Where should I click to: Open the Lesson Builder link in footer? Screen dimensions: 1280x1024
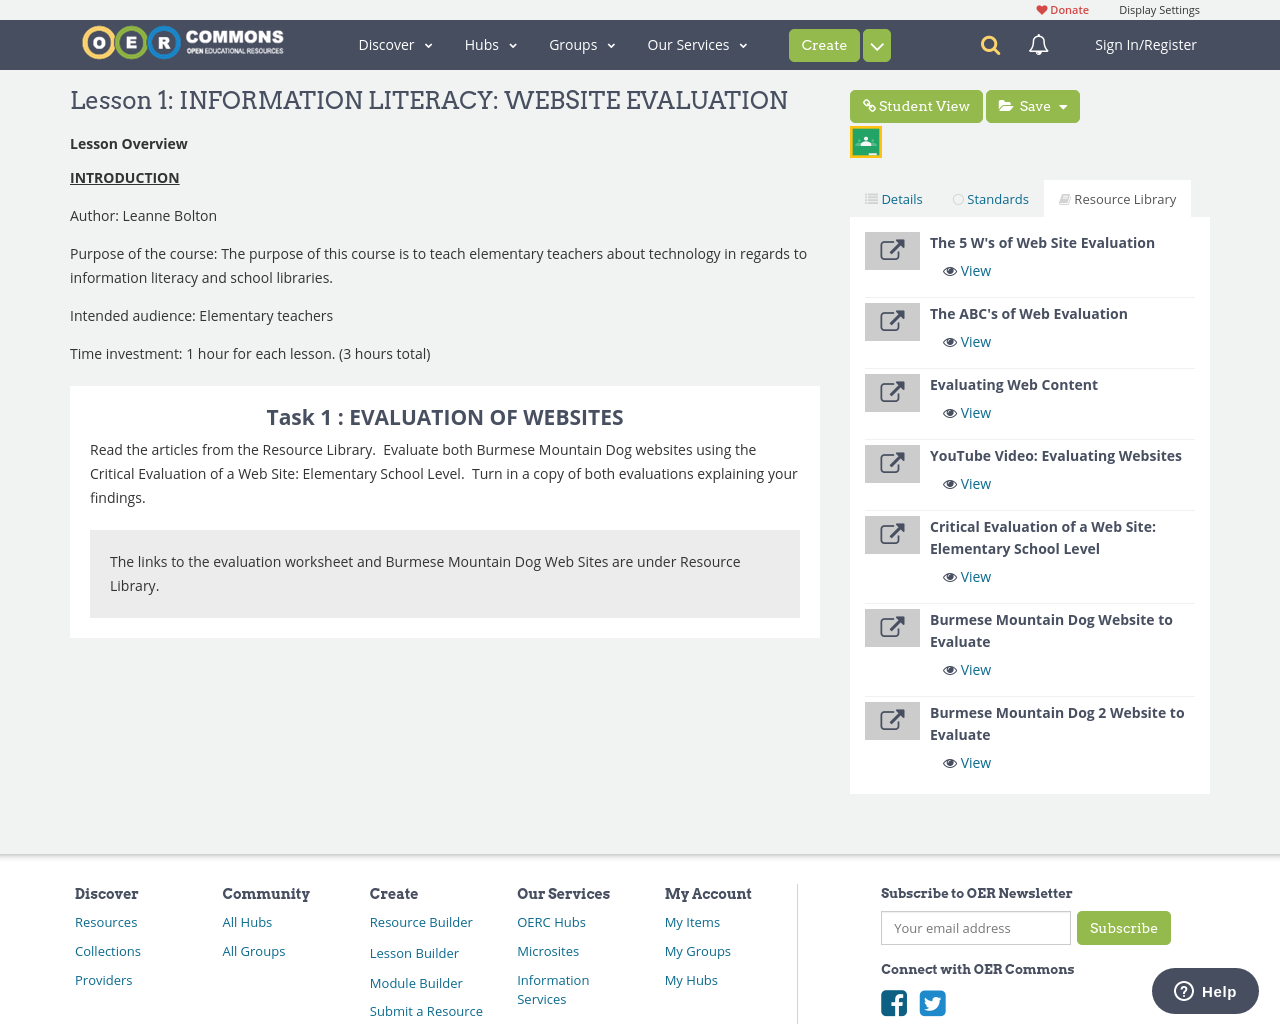click(x=414, y=953)
